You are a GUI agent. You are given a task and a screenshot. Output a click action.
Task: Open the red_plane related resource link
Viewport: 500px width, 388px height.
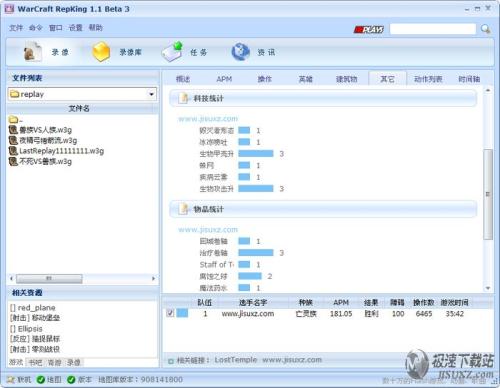pyautogui.click(x=33, y=307)
